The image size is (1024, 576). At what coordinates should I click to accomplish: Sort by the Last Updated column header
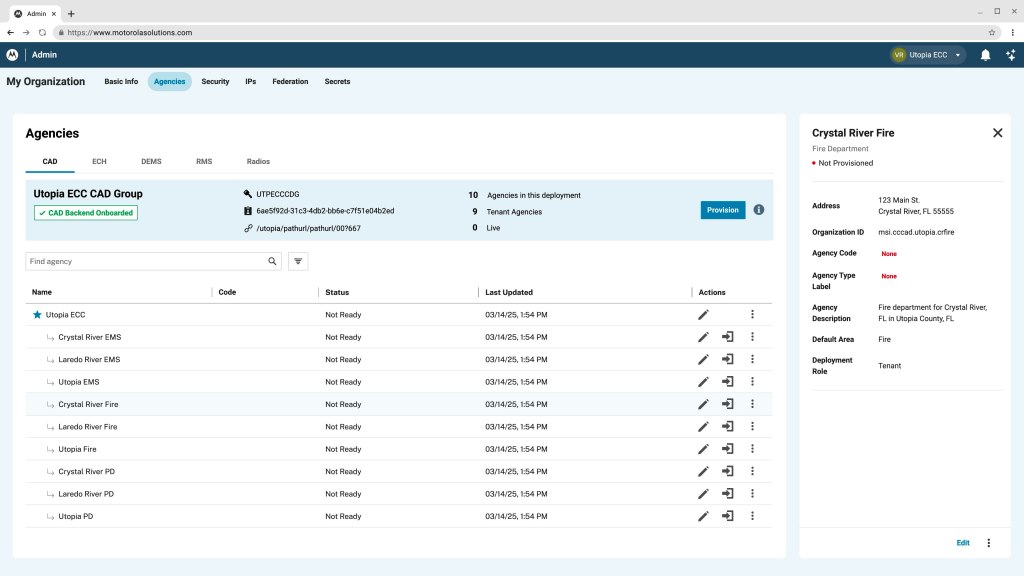pyautogui.click(x=509, y=292)
